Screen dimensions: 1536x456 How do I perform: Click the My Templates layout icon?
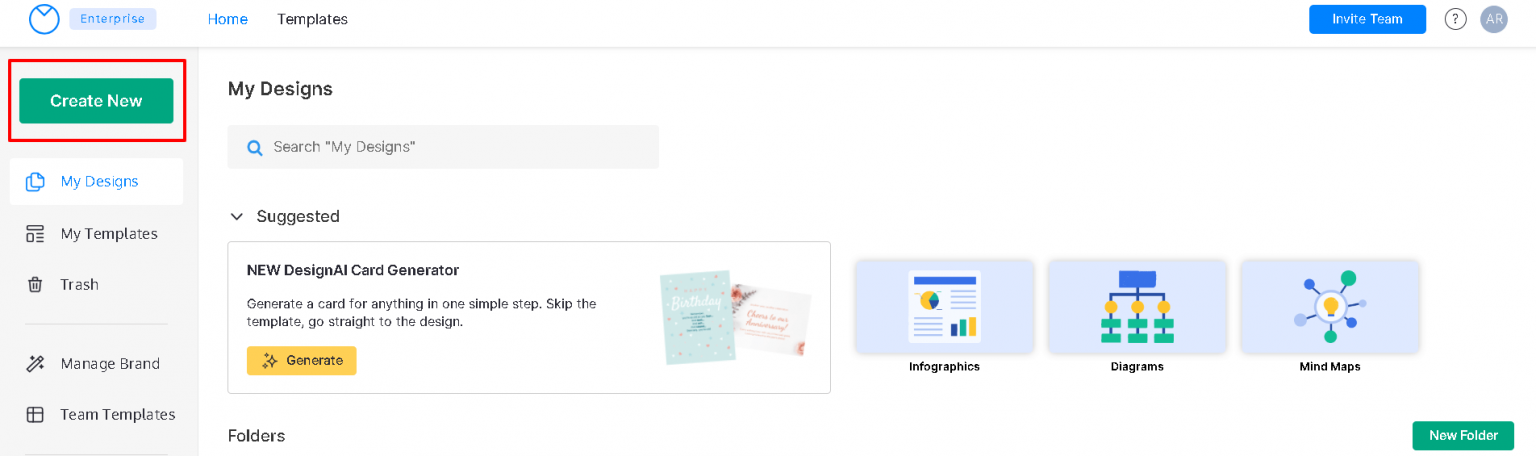click(35, 234)
